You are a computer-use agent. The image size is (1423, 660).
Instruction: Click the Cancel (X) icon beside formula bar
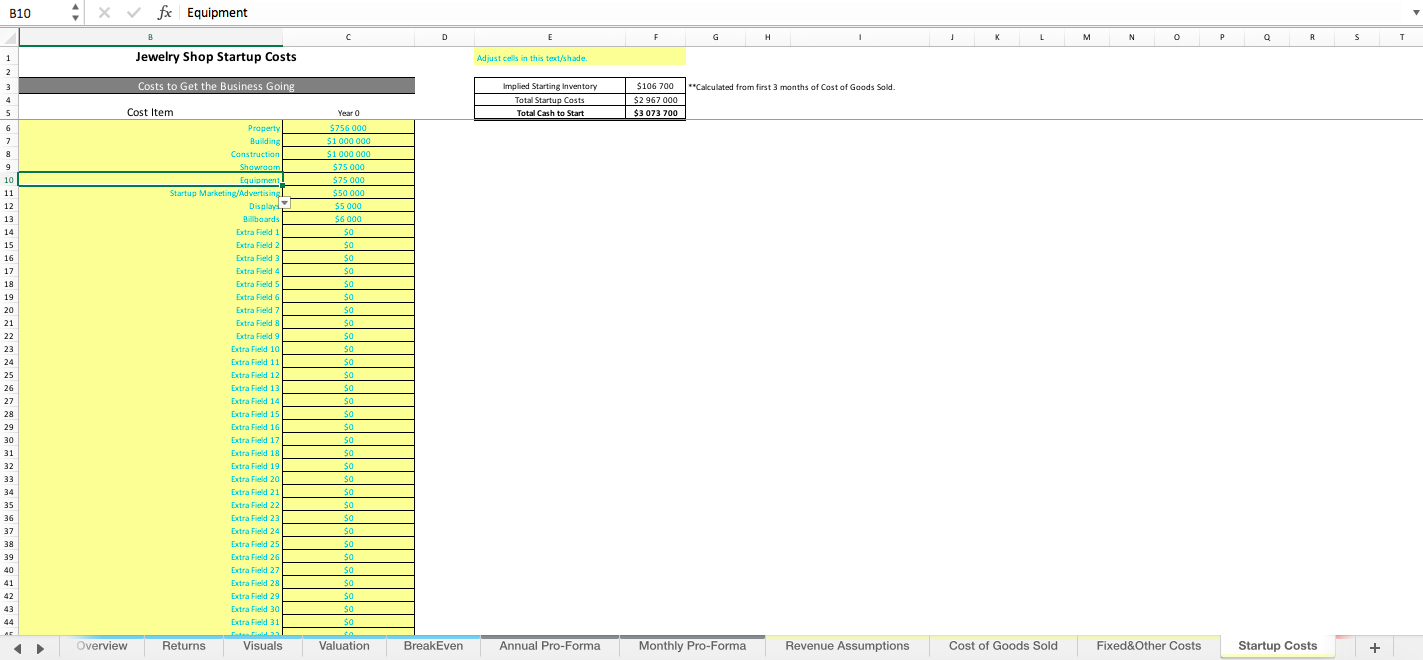tap(104, 12)
